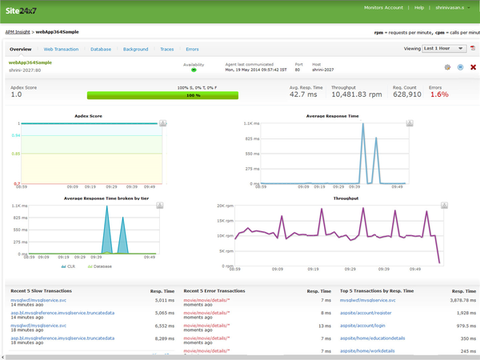480x360 pixels.
Task: Click the tallest spike in Average Response Time chart
Action: coord(363,153)
